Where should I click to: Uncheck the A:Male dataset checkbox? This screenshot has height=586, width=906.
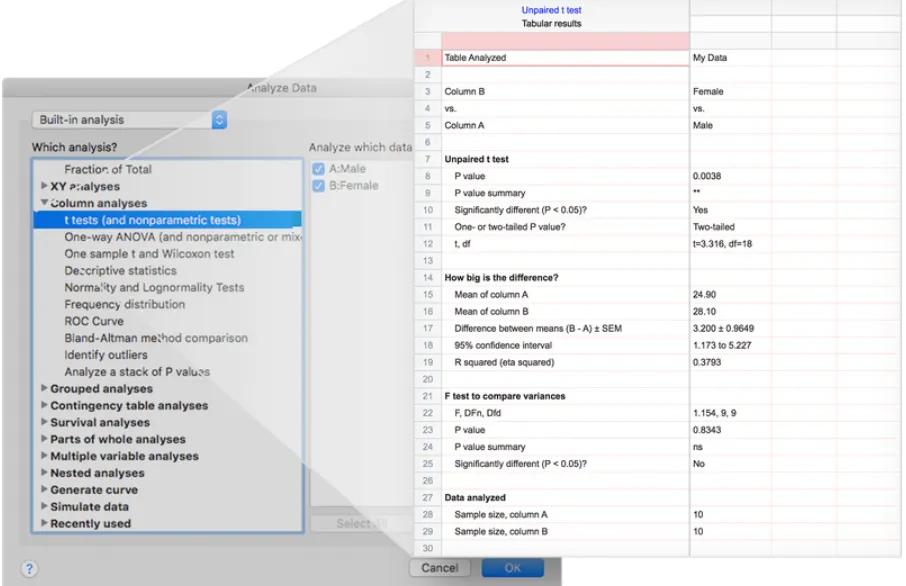click(x=319, y=169)
